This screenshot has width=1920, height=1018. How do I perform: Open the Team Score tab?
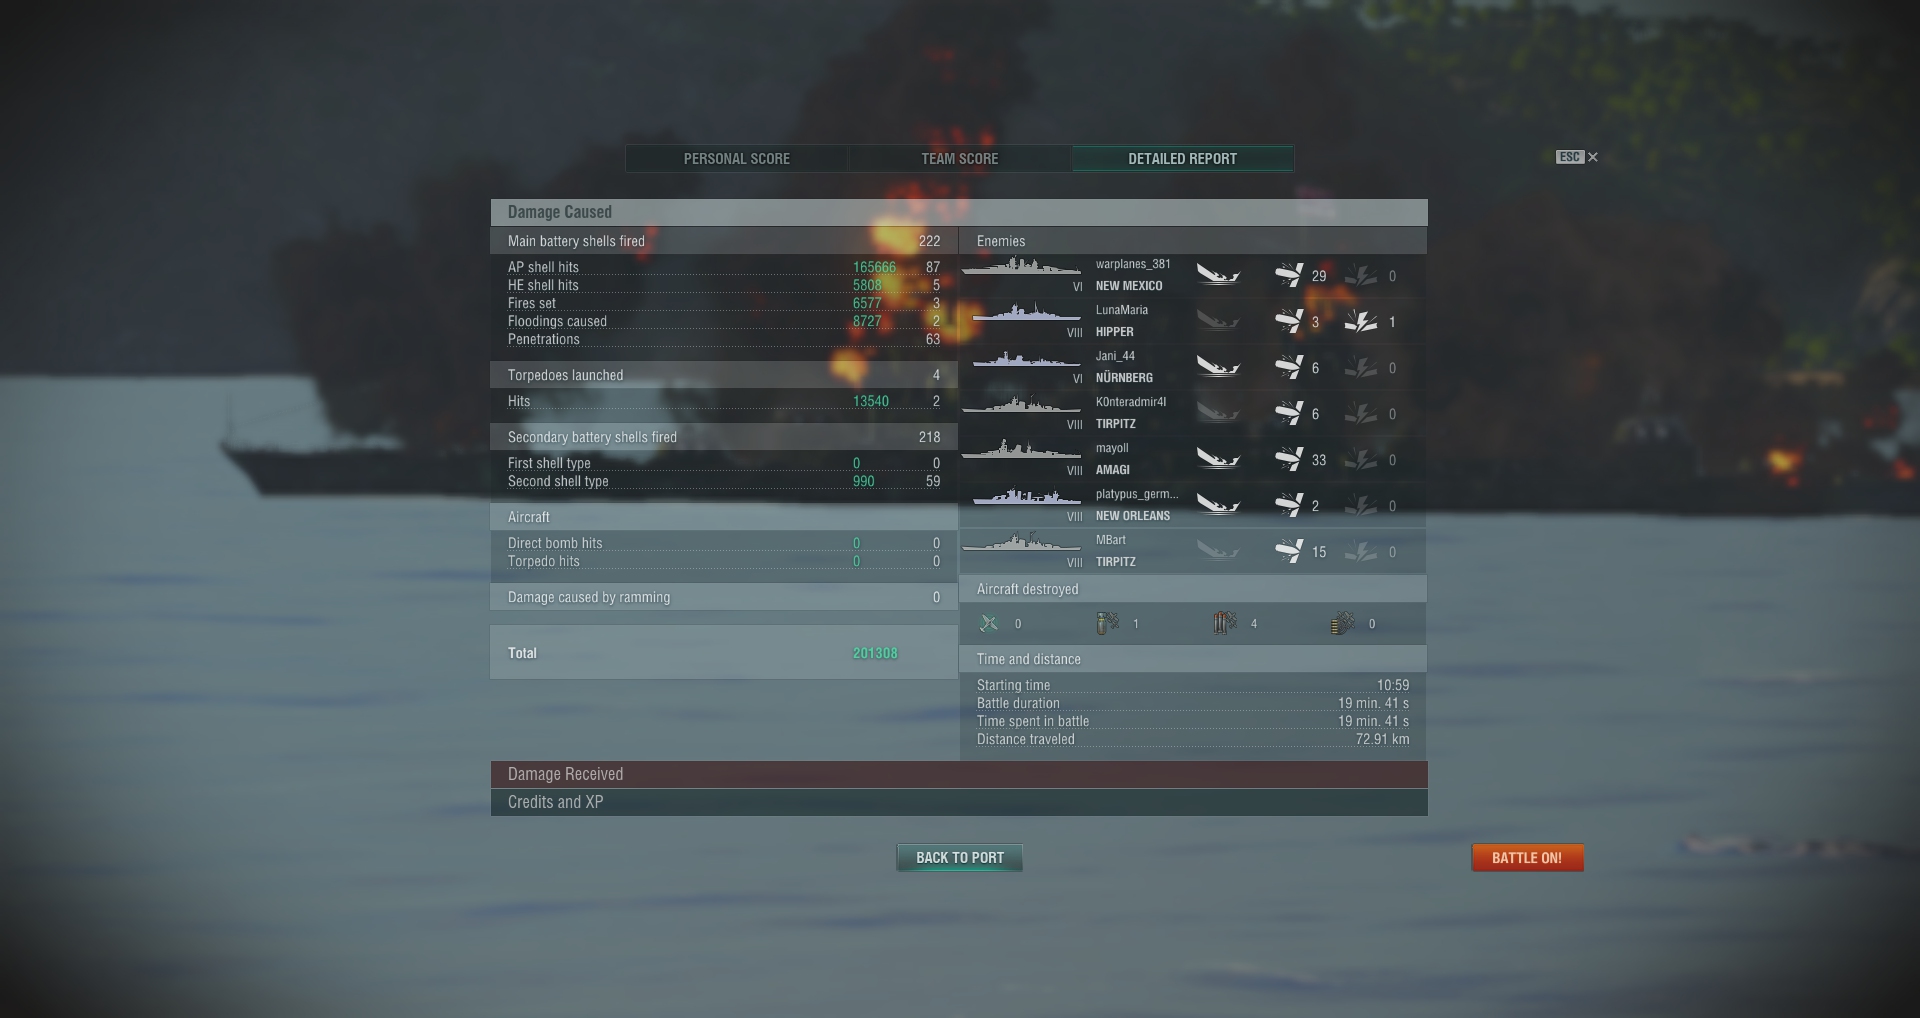click(x=960, y=159)
